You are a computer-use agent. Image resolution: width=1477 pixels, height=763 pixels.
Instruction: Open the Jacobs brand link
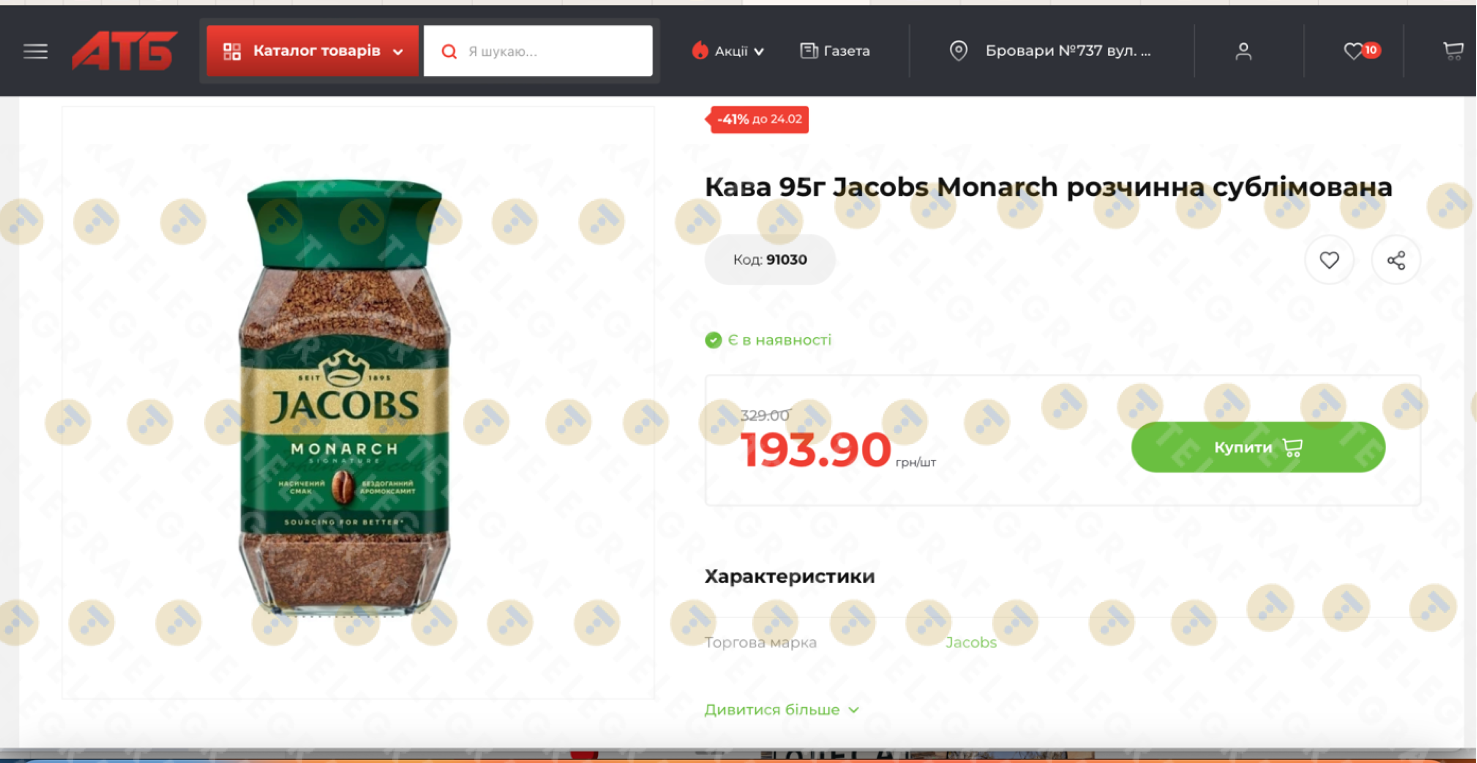point(971,642)
